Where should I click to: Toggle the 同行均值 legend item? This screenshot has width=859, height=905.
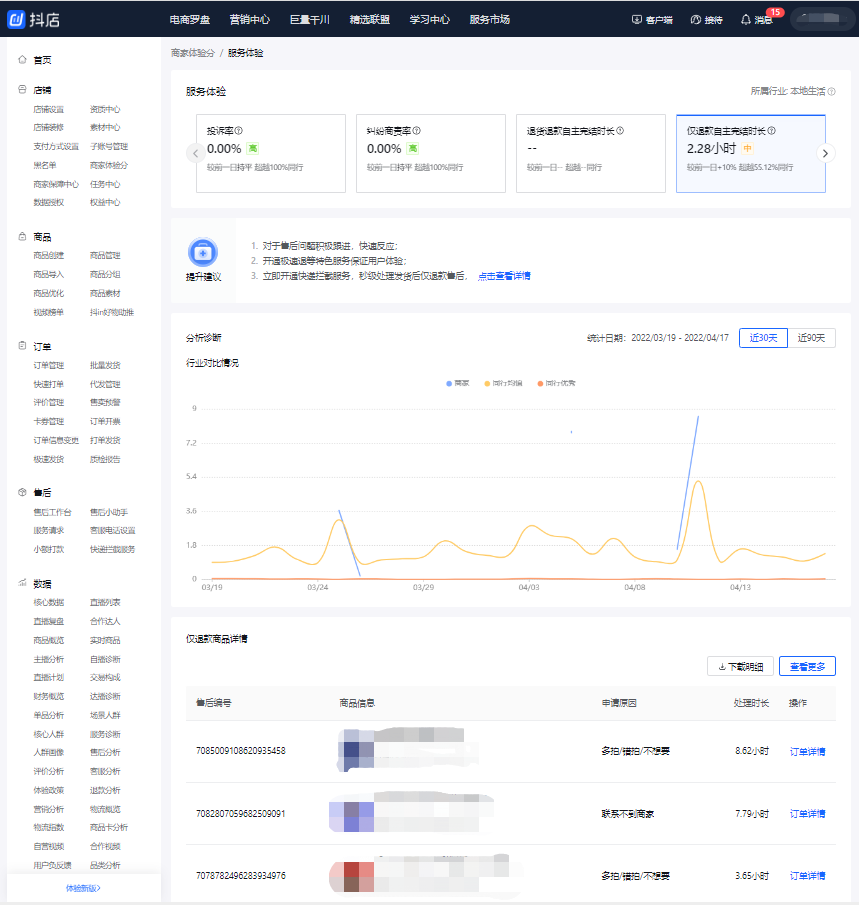pyautogui.click(x=505, y=383)
